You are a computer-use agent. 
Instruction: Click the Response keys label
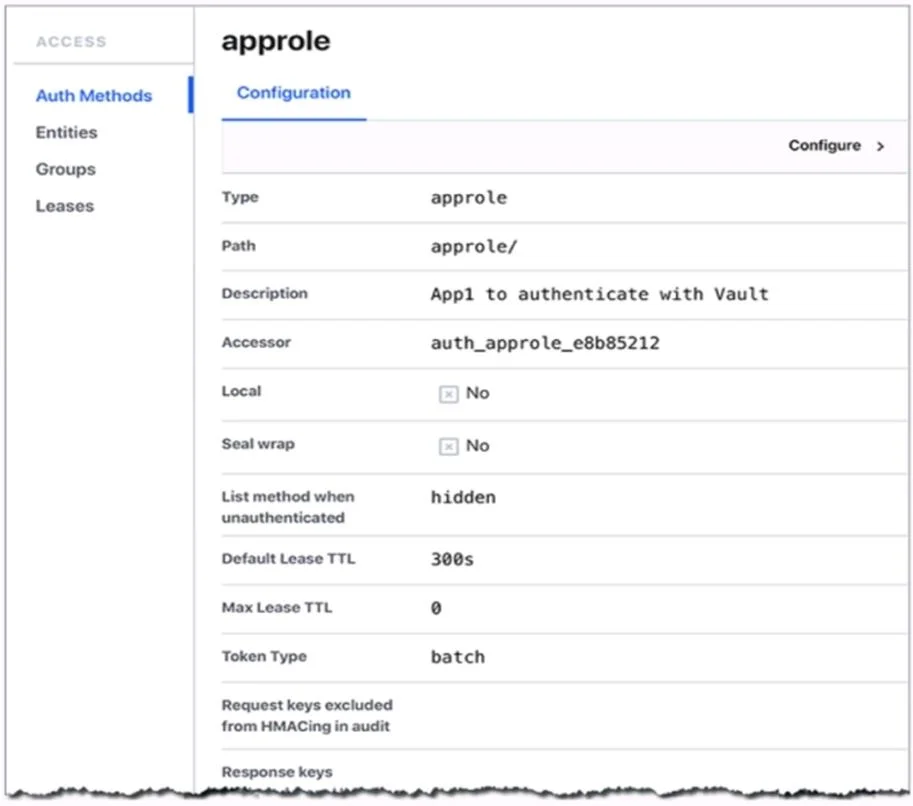[x=277, y=772]
